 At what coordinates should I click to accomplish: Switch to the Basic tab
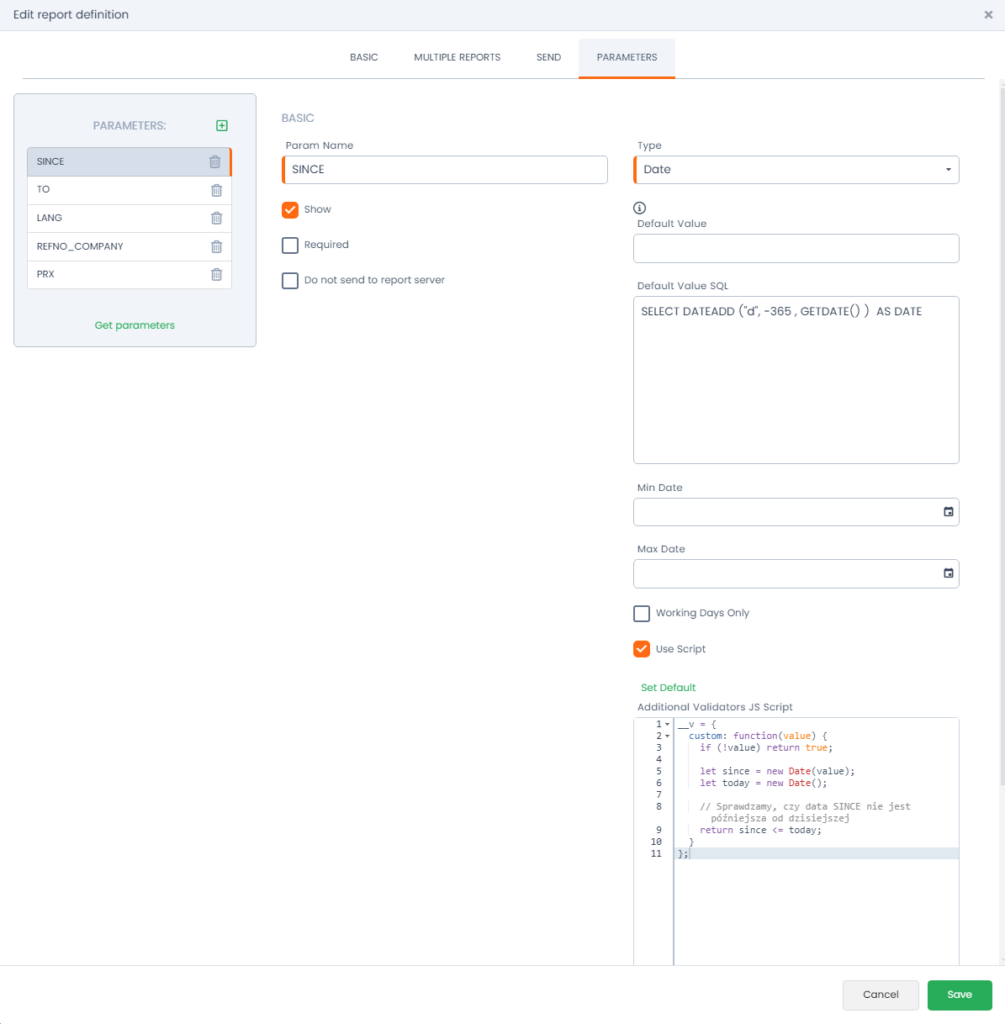coord(364,58)
